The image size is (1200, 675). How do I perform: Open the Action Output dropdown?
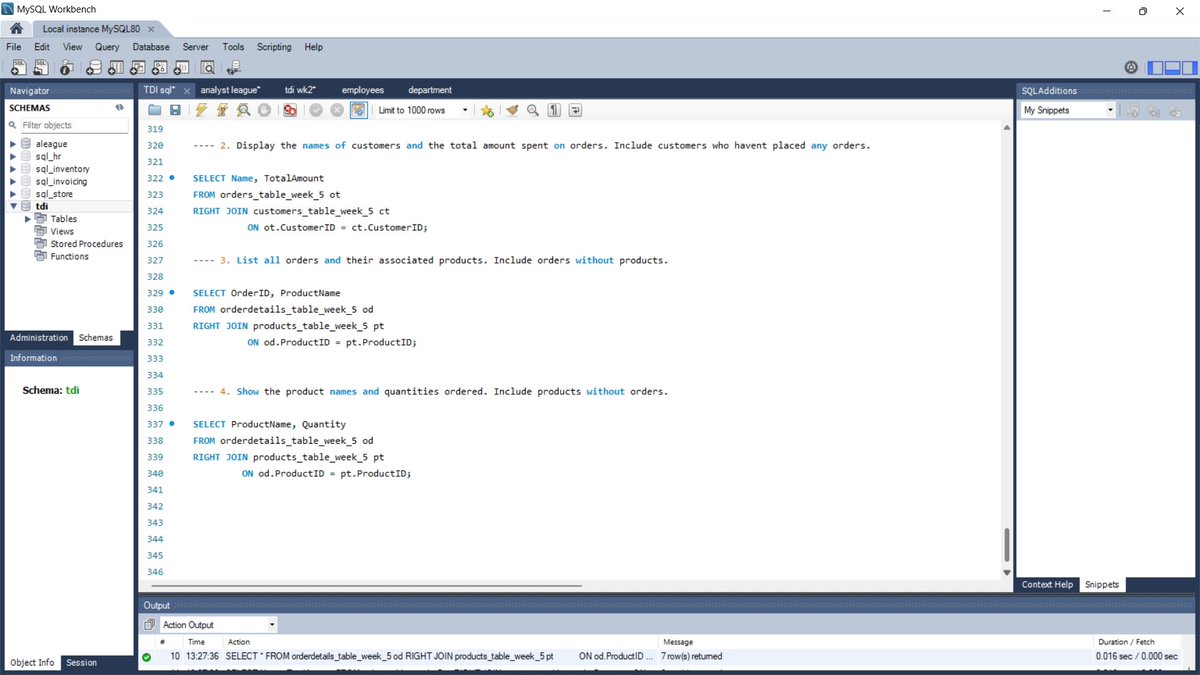pyautogui.click(x=217, y=625)
